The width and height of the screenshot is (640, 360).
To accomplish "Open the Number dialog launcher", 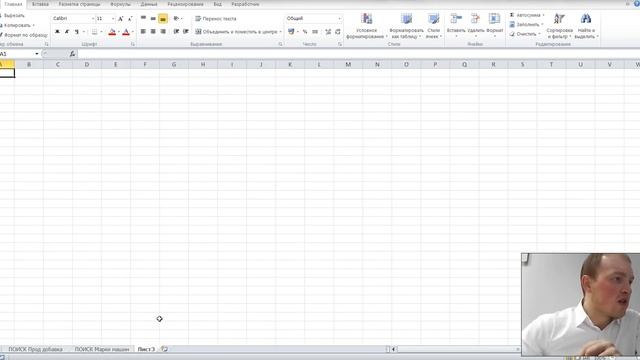I will (340, 44).
